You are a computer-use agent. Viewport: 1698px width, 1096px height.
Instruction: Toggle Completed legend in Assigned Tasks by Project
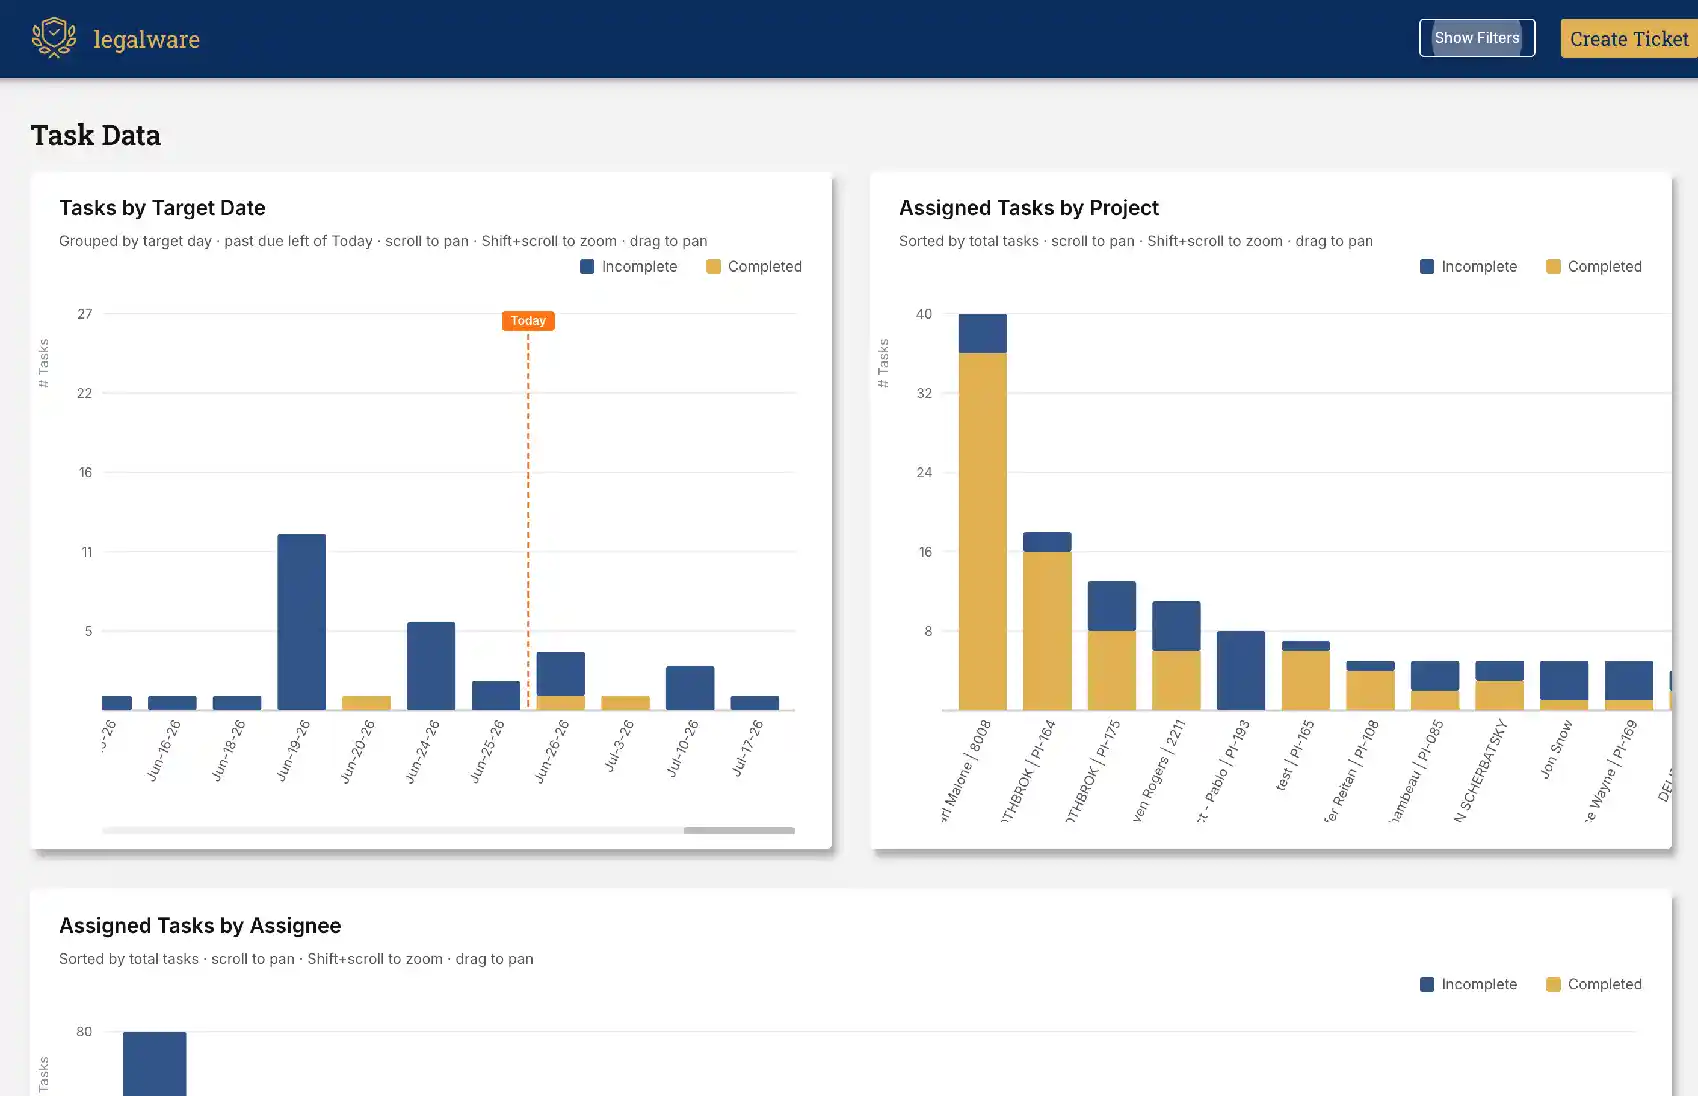1594,266
